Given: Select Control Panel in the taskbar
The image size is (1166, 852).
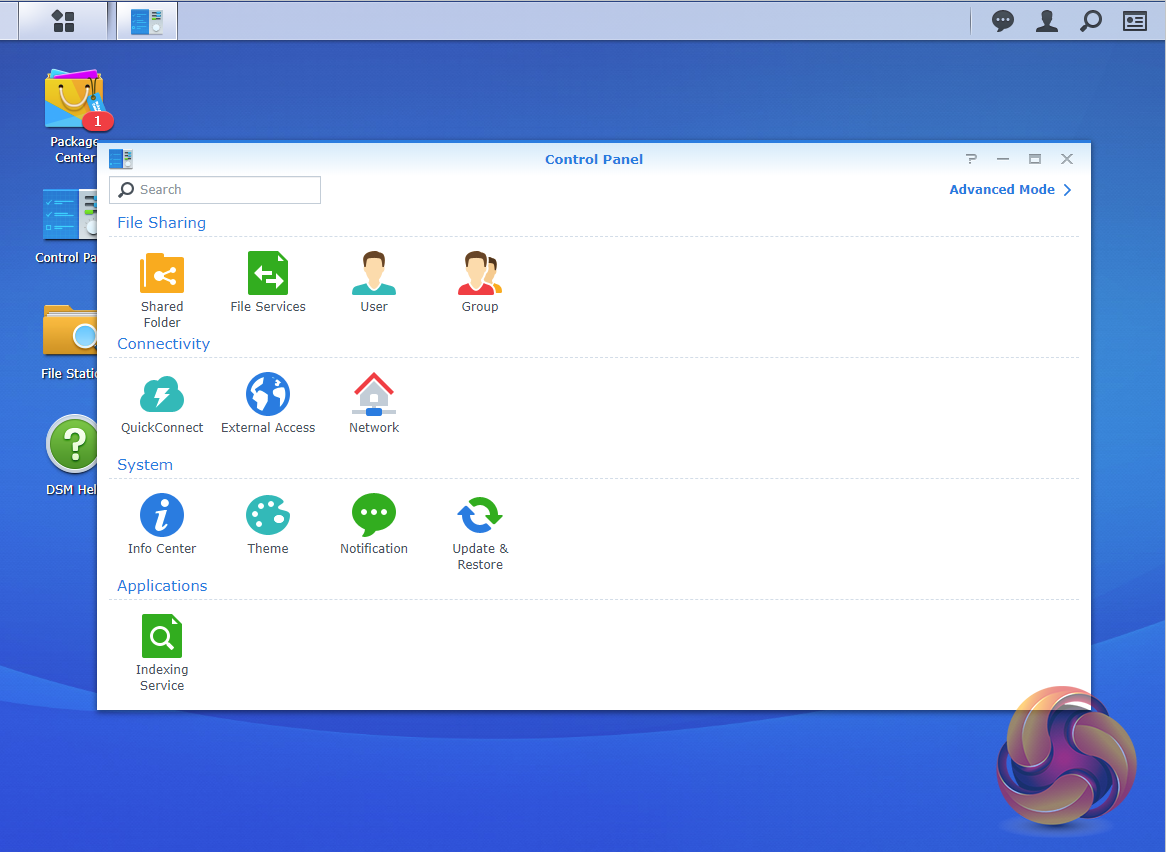Looking at the screenshot, I should (x=147, y=21).
